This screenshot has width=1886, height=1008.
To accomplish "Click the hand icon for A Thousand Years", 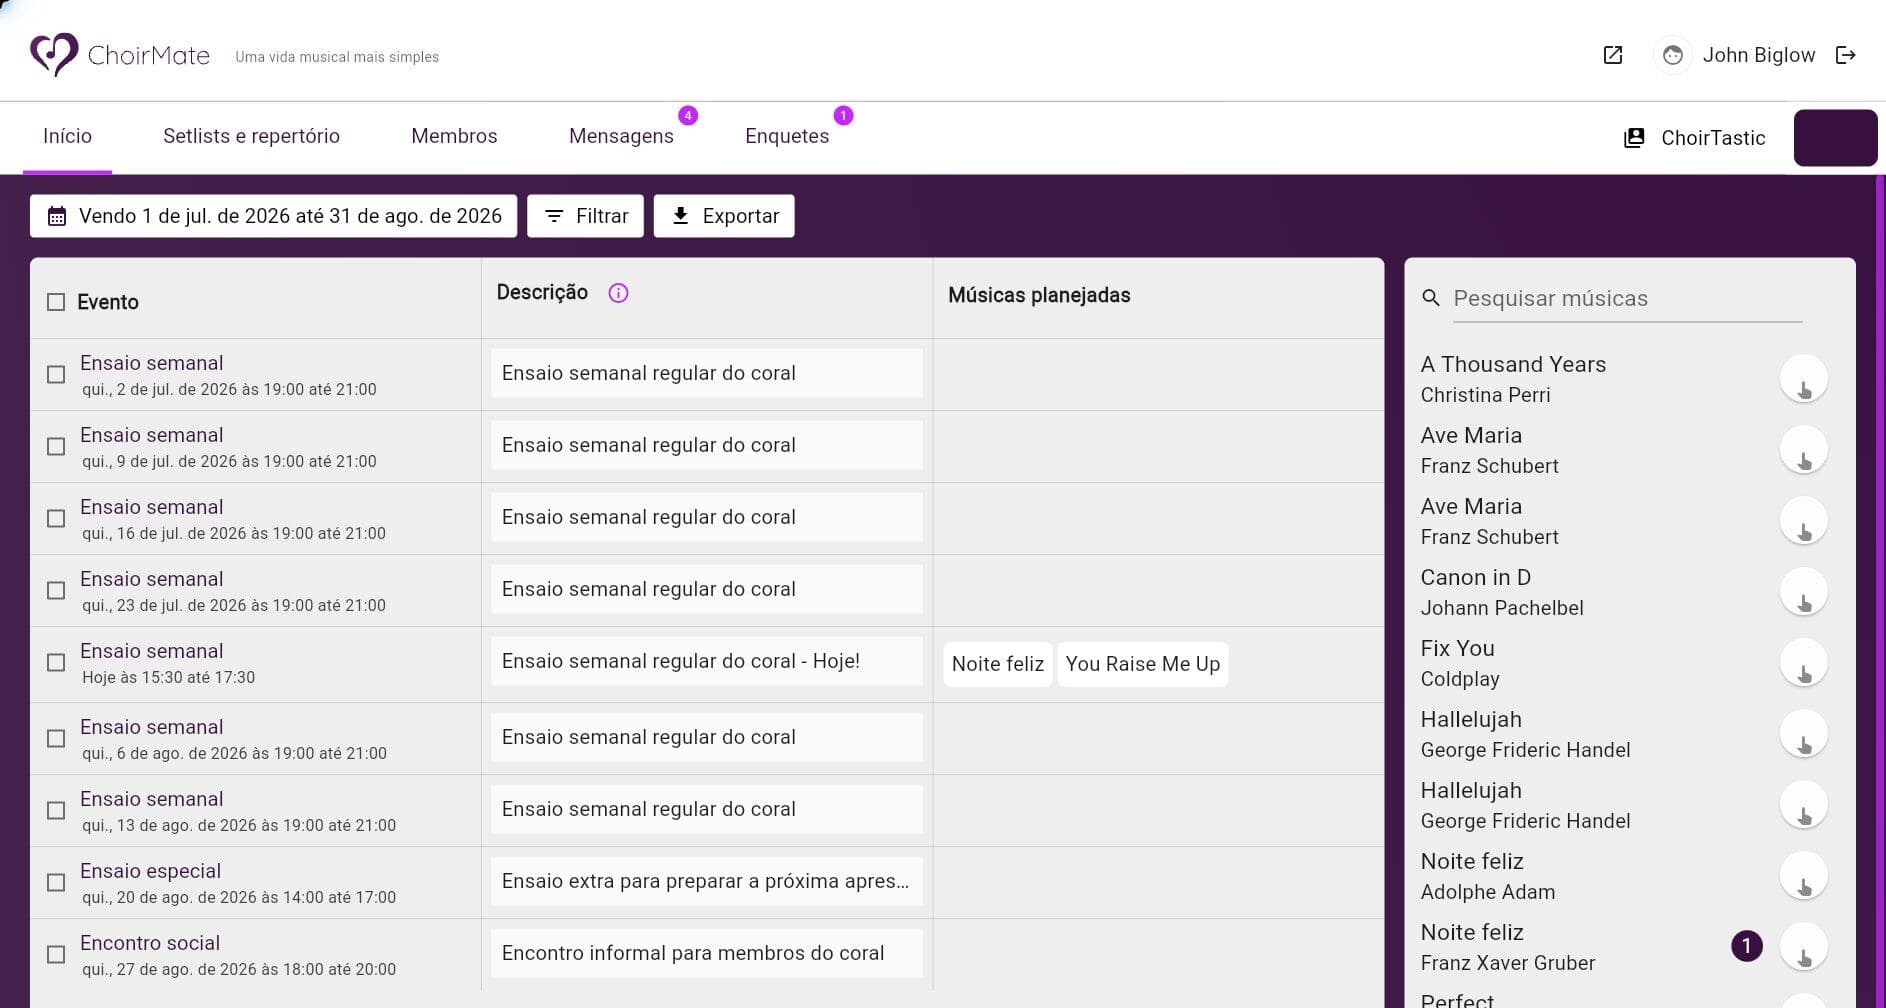I will [1803, 379].
